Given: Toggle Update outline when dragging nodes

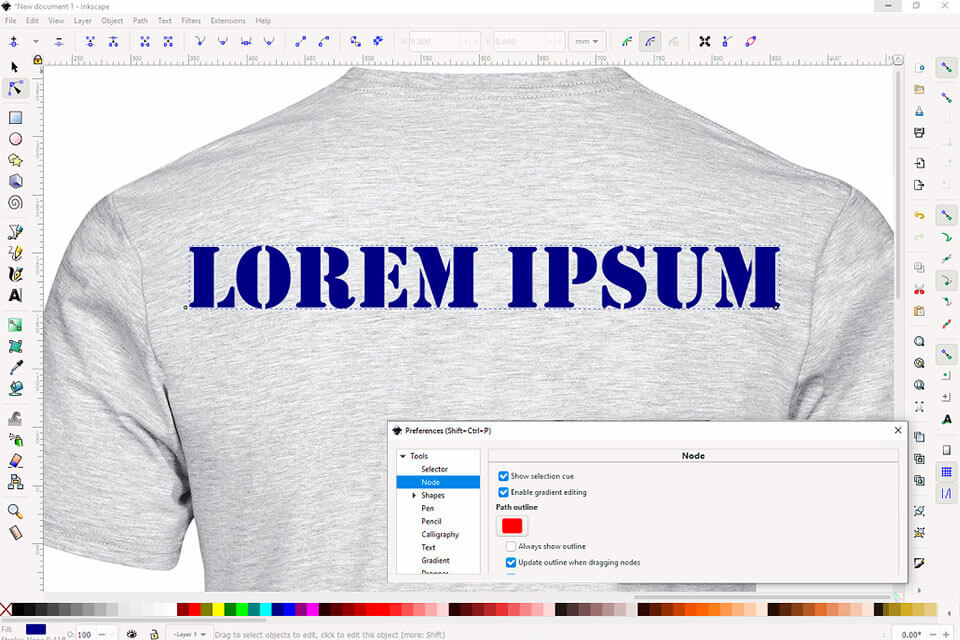Looking at the screenshot, I should (x=511, y=562).
